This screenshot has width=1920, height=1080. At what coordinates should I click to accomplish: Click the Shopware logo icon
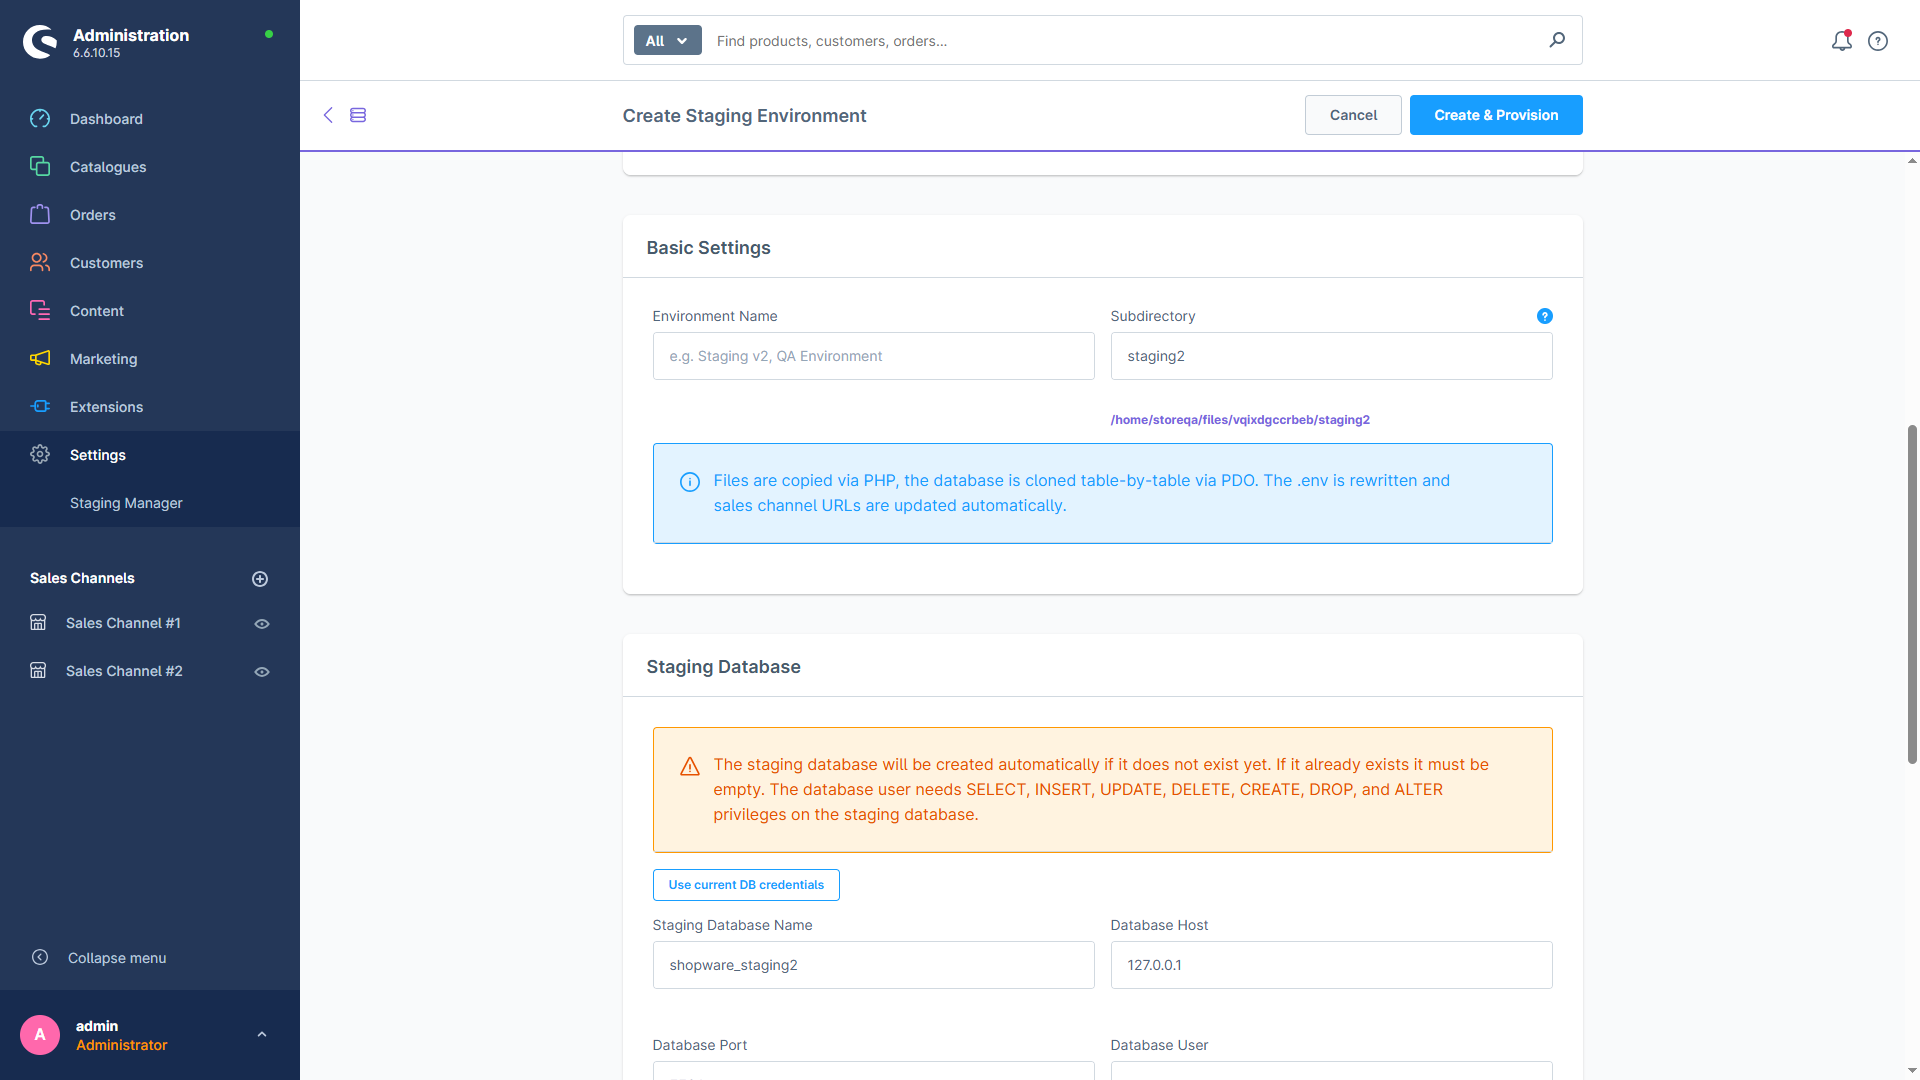pyautogui.click(x=41, y=42)
